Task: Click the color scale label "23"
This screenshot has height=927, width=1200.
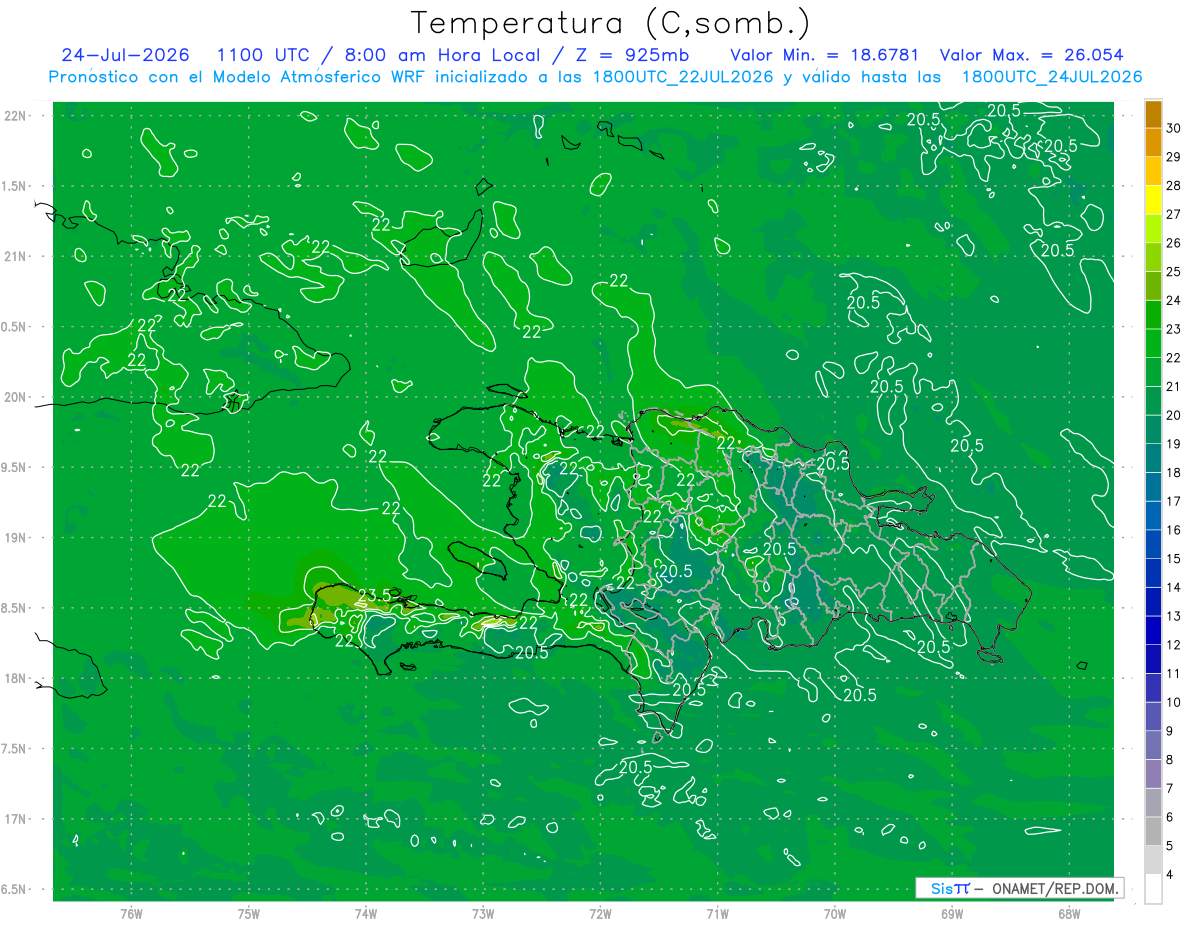Action: click(1174, 329)
